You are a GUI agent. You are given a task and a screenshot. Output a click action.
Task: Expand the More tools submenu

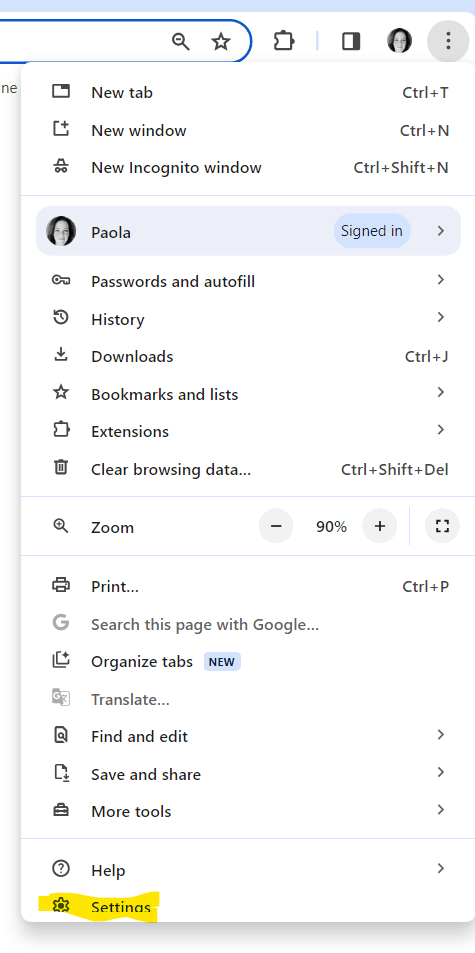click(248, 811)
